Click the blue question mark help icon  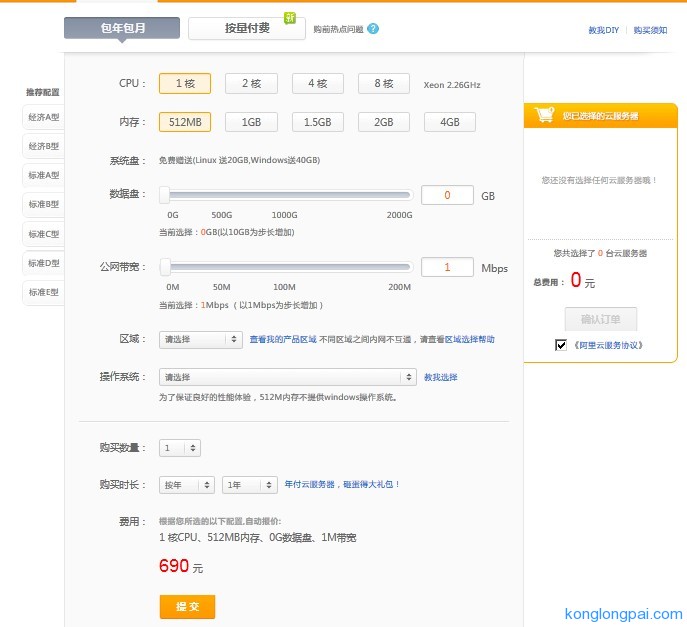click(x=373, y=29)
